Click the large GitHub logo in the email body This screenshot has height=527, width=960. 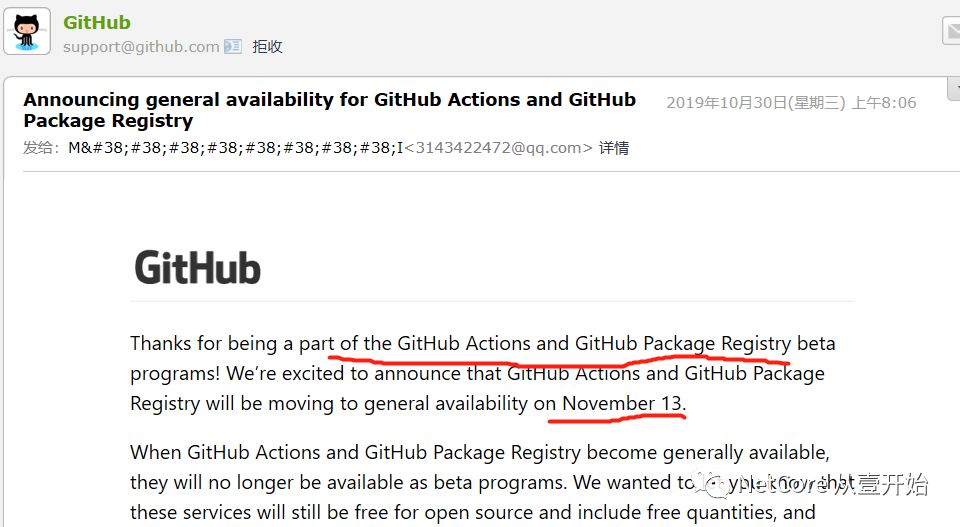tap(197, 267)
